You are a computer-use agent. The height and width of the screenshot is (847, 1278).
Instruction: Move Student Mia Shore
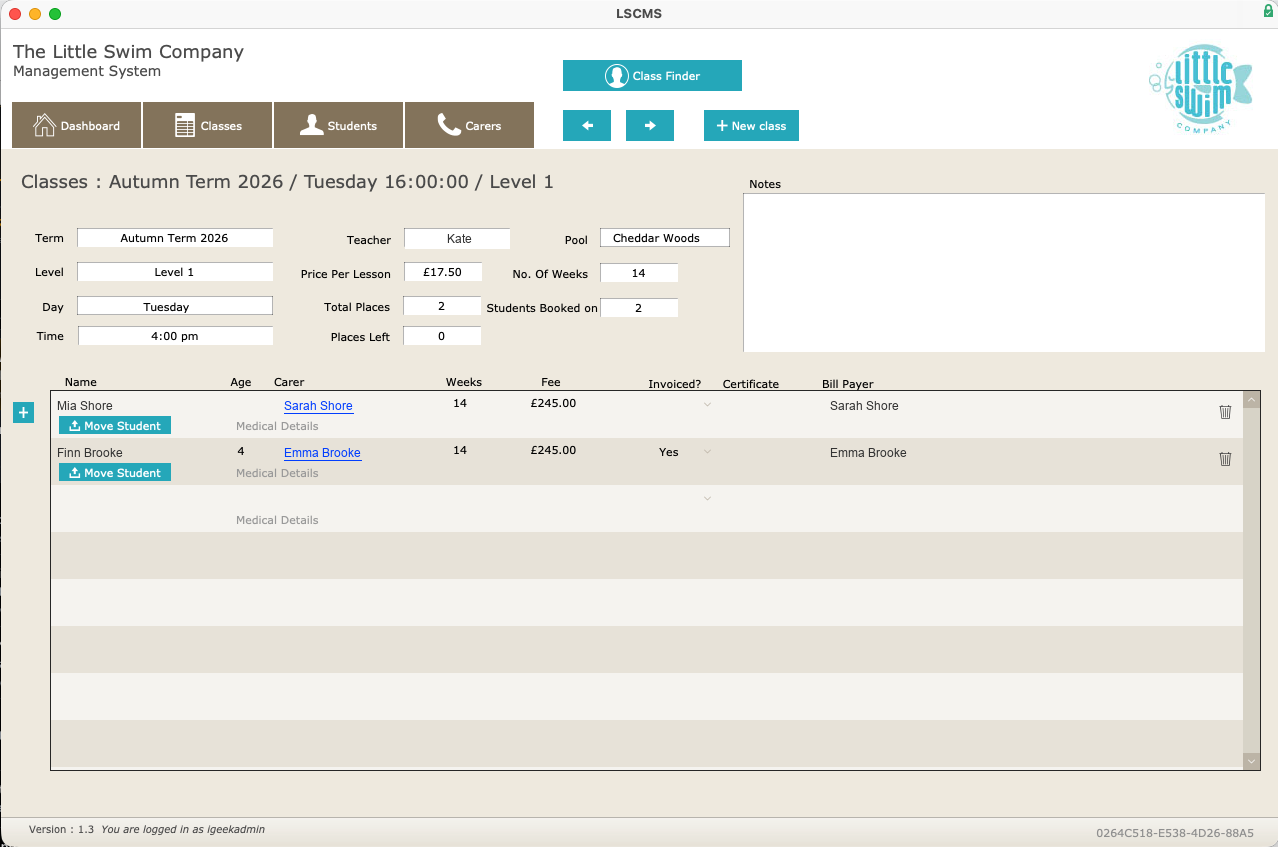(115, 426)
